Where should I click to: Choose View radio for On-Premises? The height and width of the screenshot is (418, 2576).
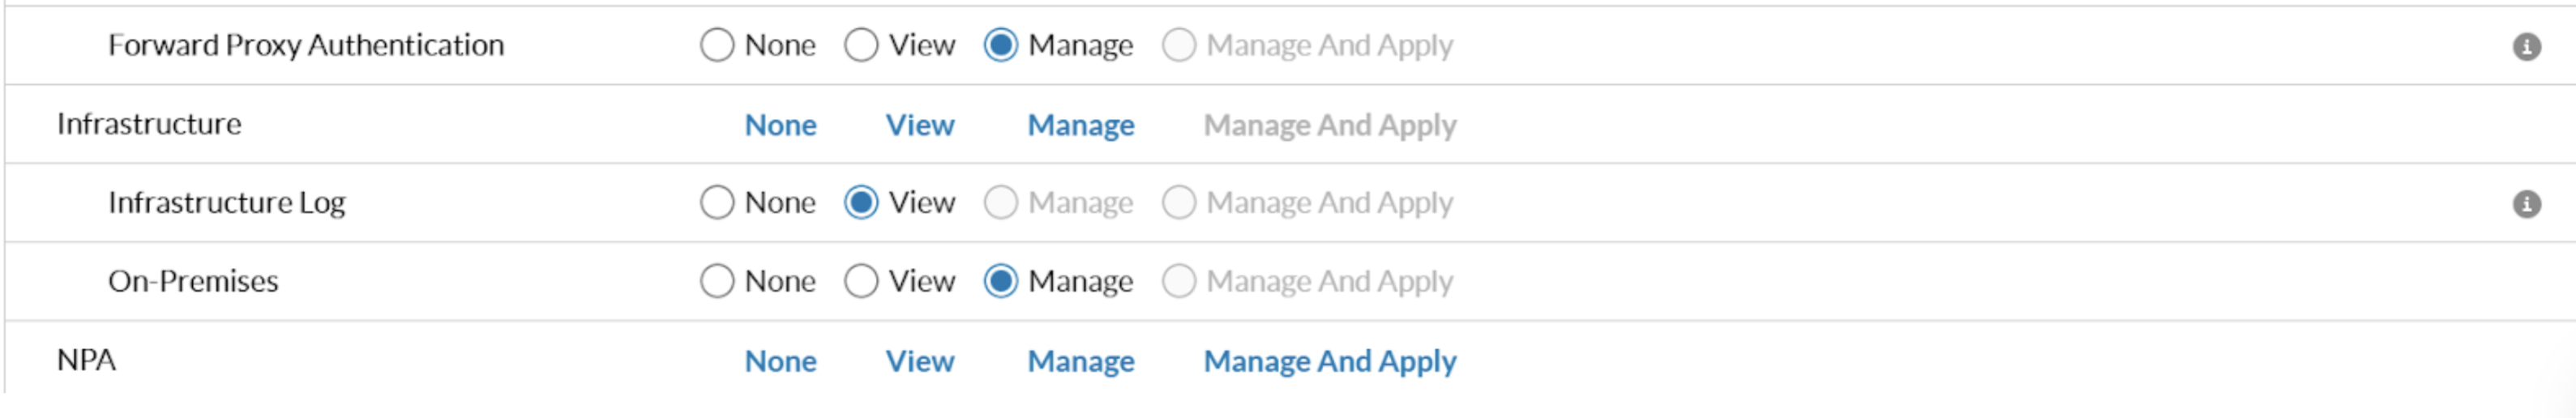pos(861,282)
